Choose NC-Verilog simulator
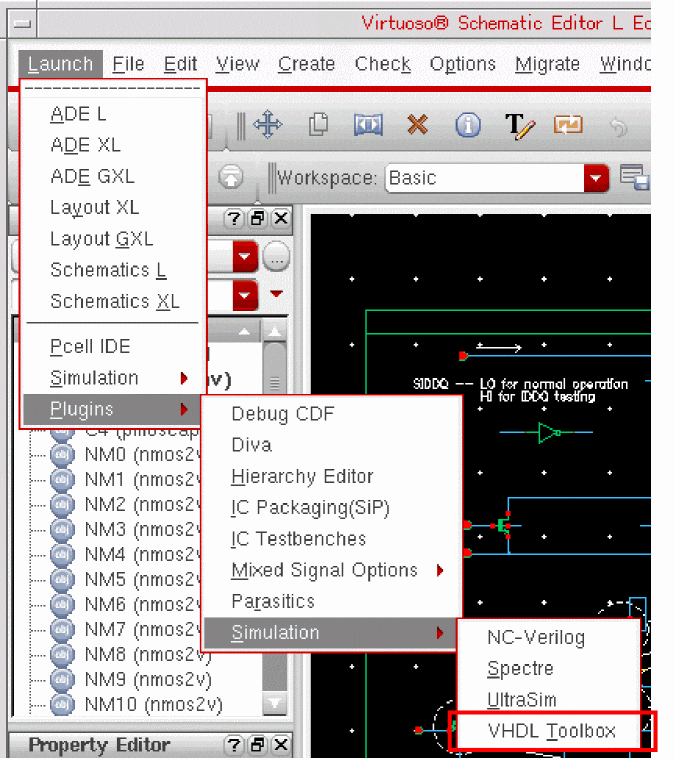Image resolution: width=675 pixels, height=761 pixels. click(548, 638)
